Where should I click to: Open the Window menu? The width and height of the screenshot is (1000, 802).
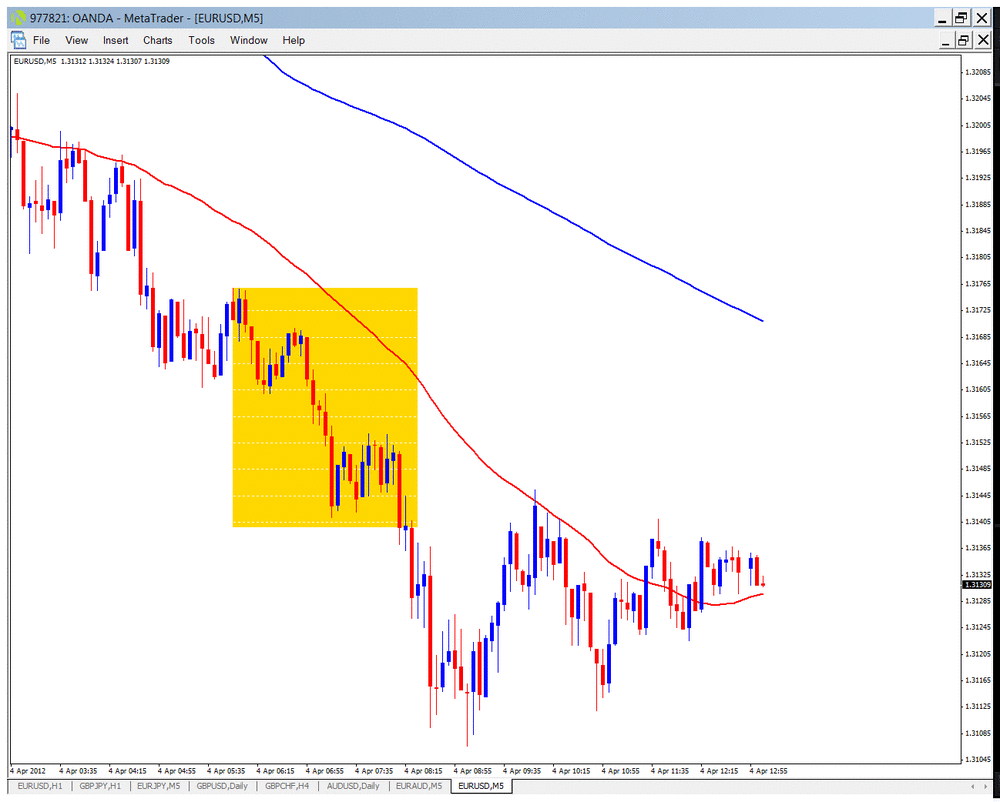coord(249,40)
